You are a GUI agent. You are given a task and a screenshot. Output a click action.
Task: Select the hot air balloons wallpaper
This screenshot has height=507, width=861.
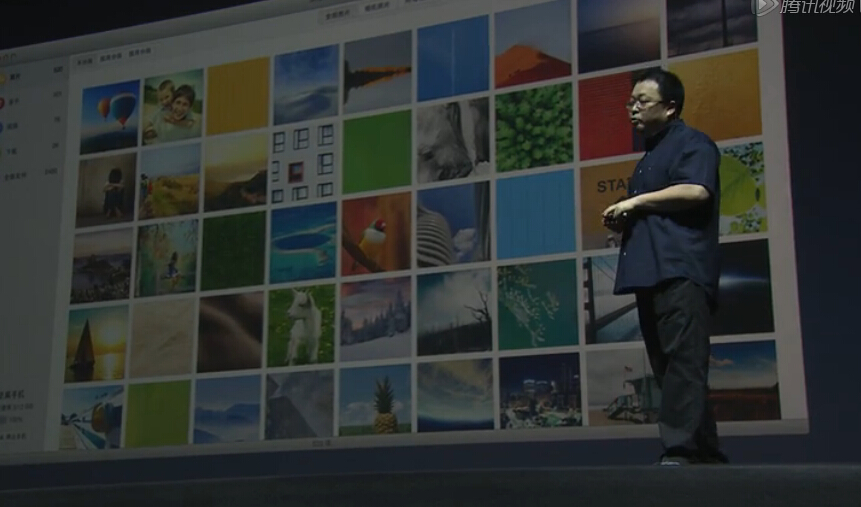[x=110, y=116]
